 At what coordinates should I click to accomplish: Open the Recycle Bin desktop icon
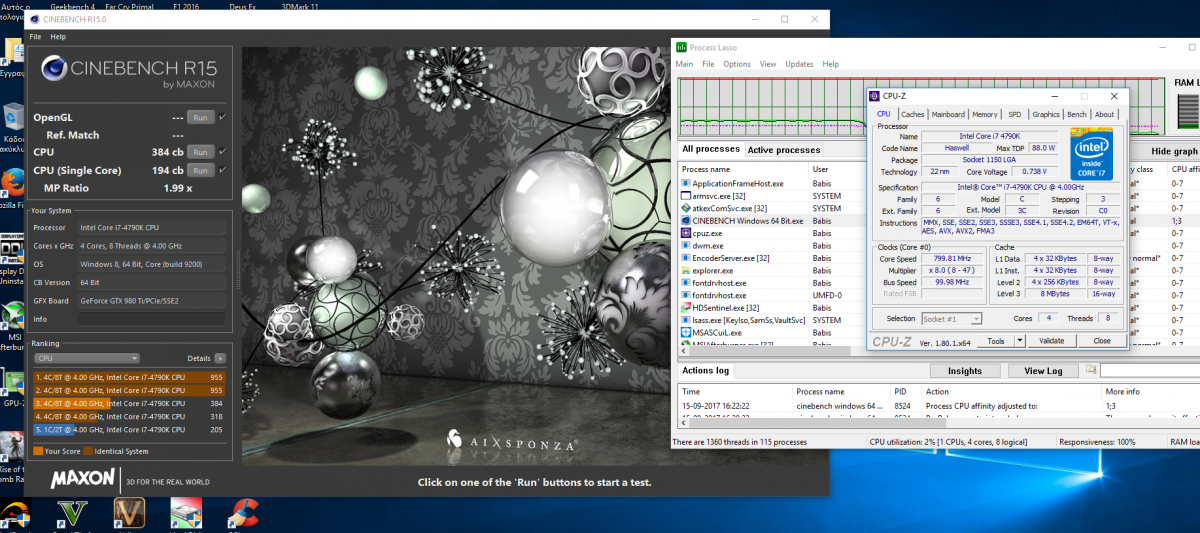pos(13,117)
